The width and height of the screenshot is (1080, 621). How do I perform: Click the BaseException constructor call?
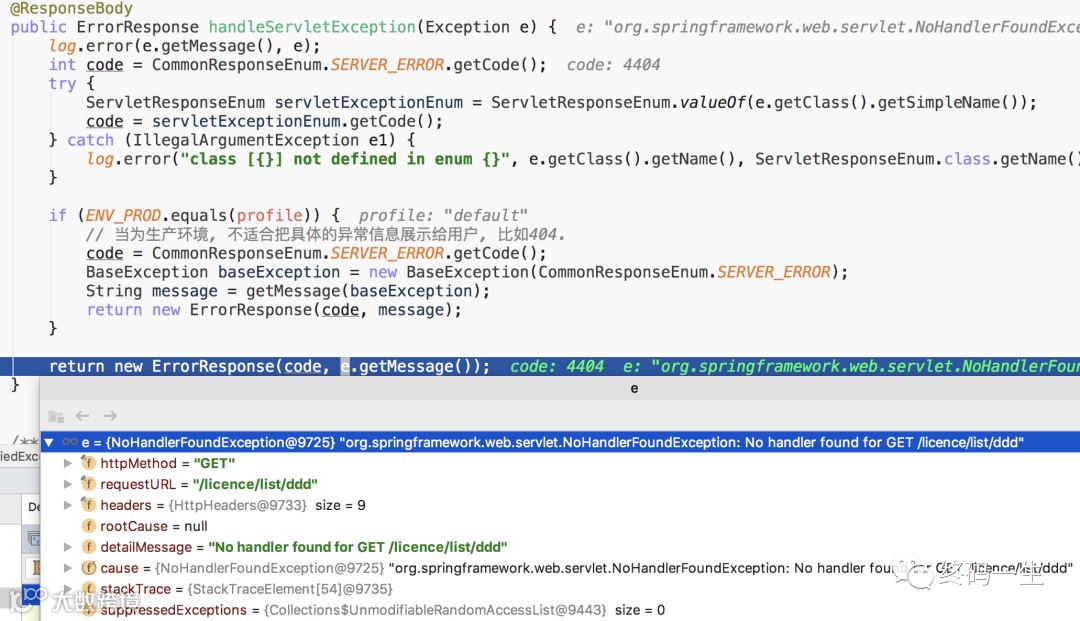coord(467,272)
